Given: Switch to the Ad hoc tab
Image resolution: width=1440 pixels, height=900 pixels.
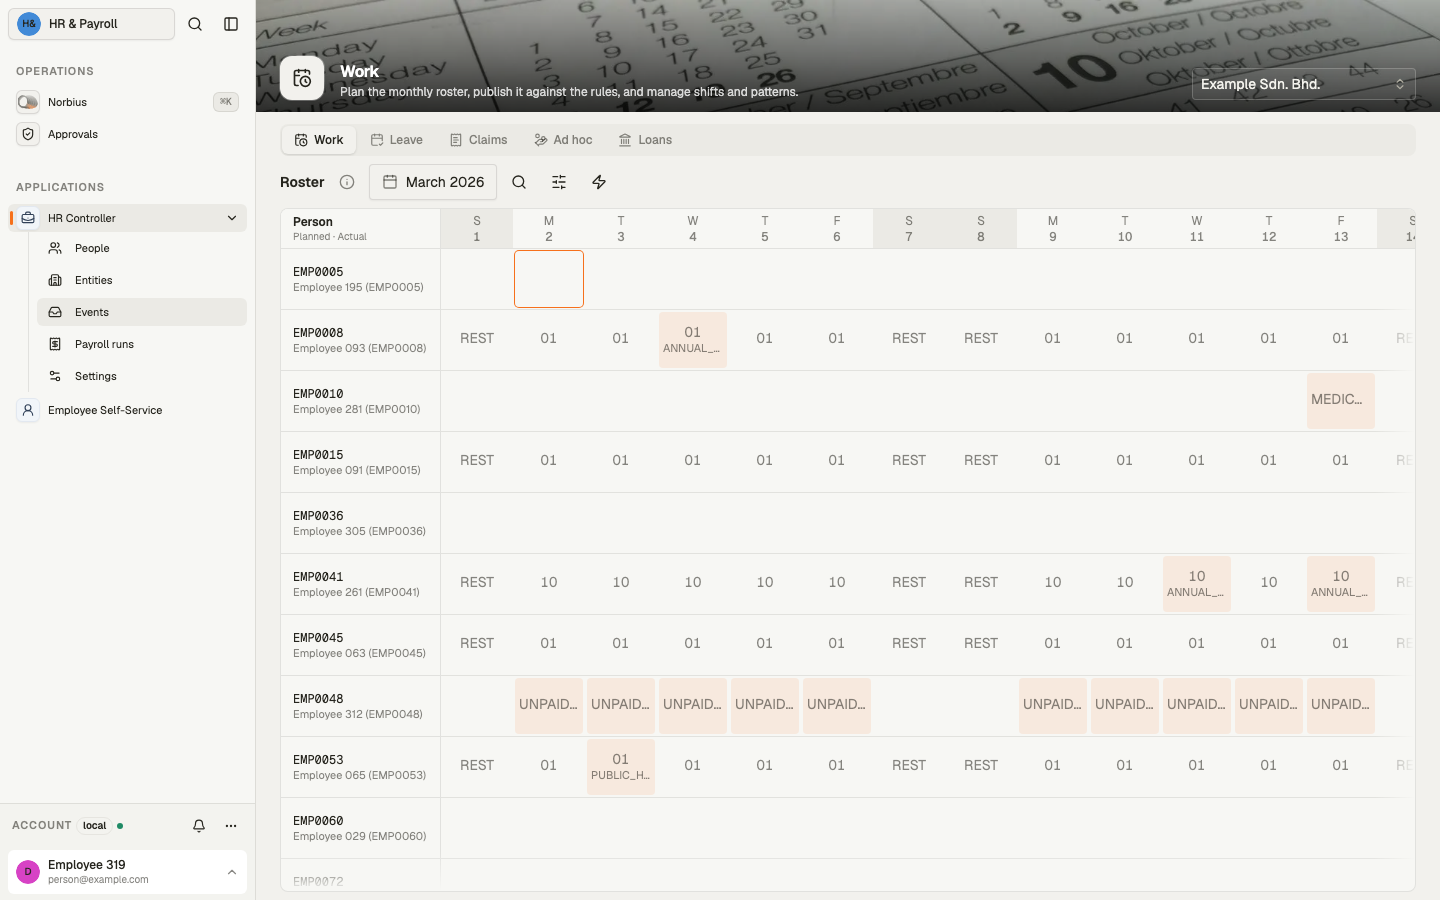Looking at the screenshot, I should point(563,140).
